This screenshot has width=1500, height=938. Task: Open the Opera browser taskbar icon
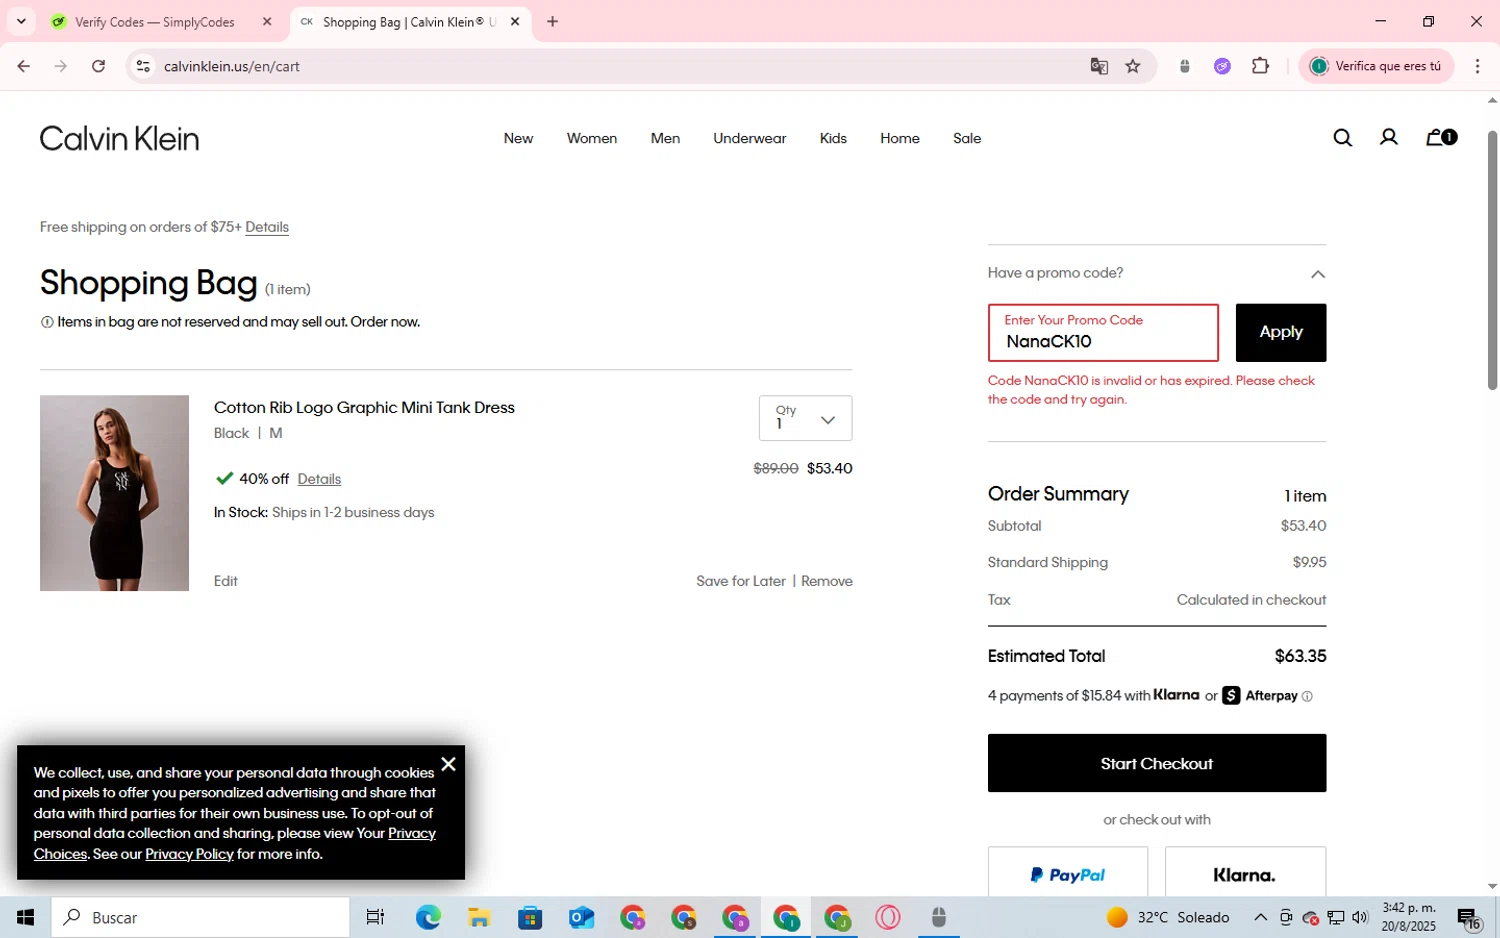pos(888,917)
